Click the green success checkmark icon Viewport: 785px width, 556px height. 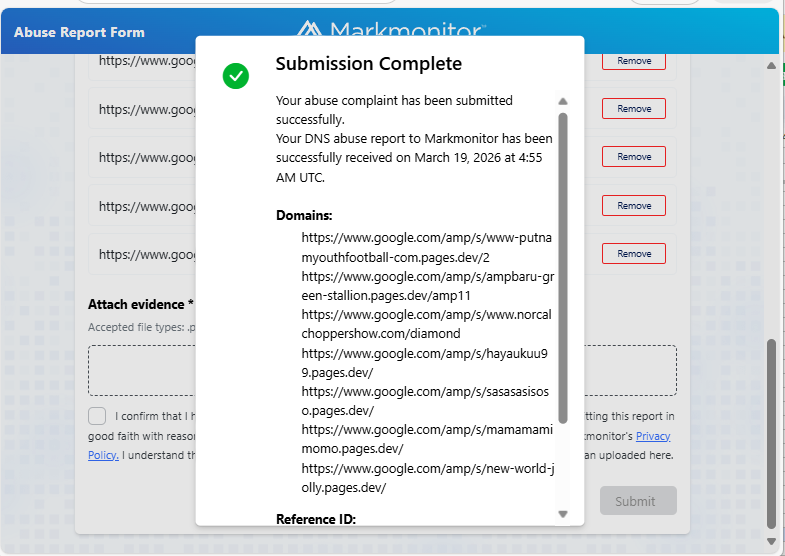pyautogui.click(x=236, y=76)
